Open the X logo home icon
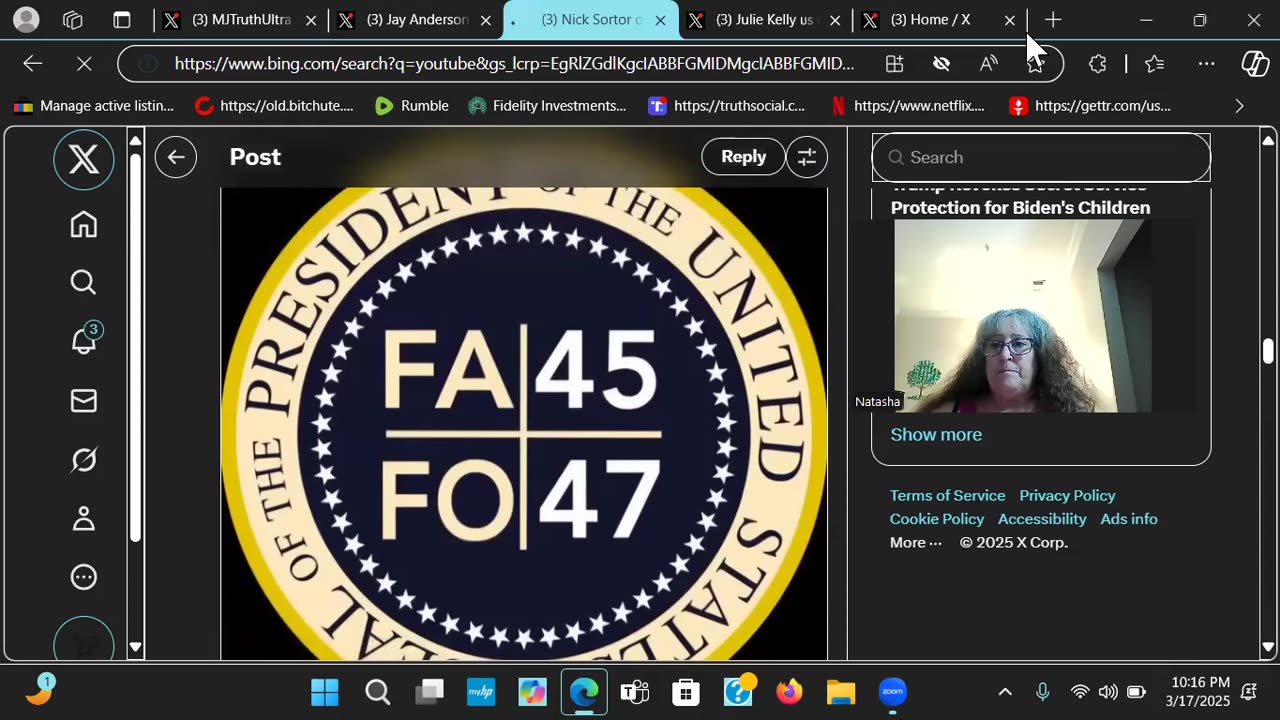This screenshot has height=720, width=1280. (84, 160)
